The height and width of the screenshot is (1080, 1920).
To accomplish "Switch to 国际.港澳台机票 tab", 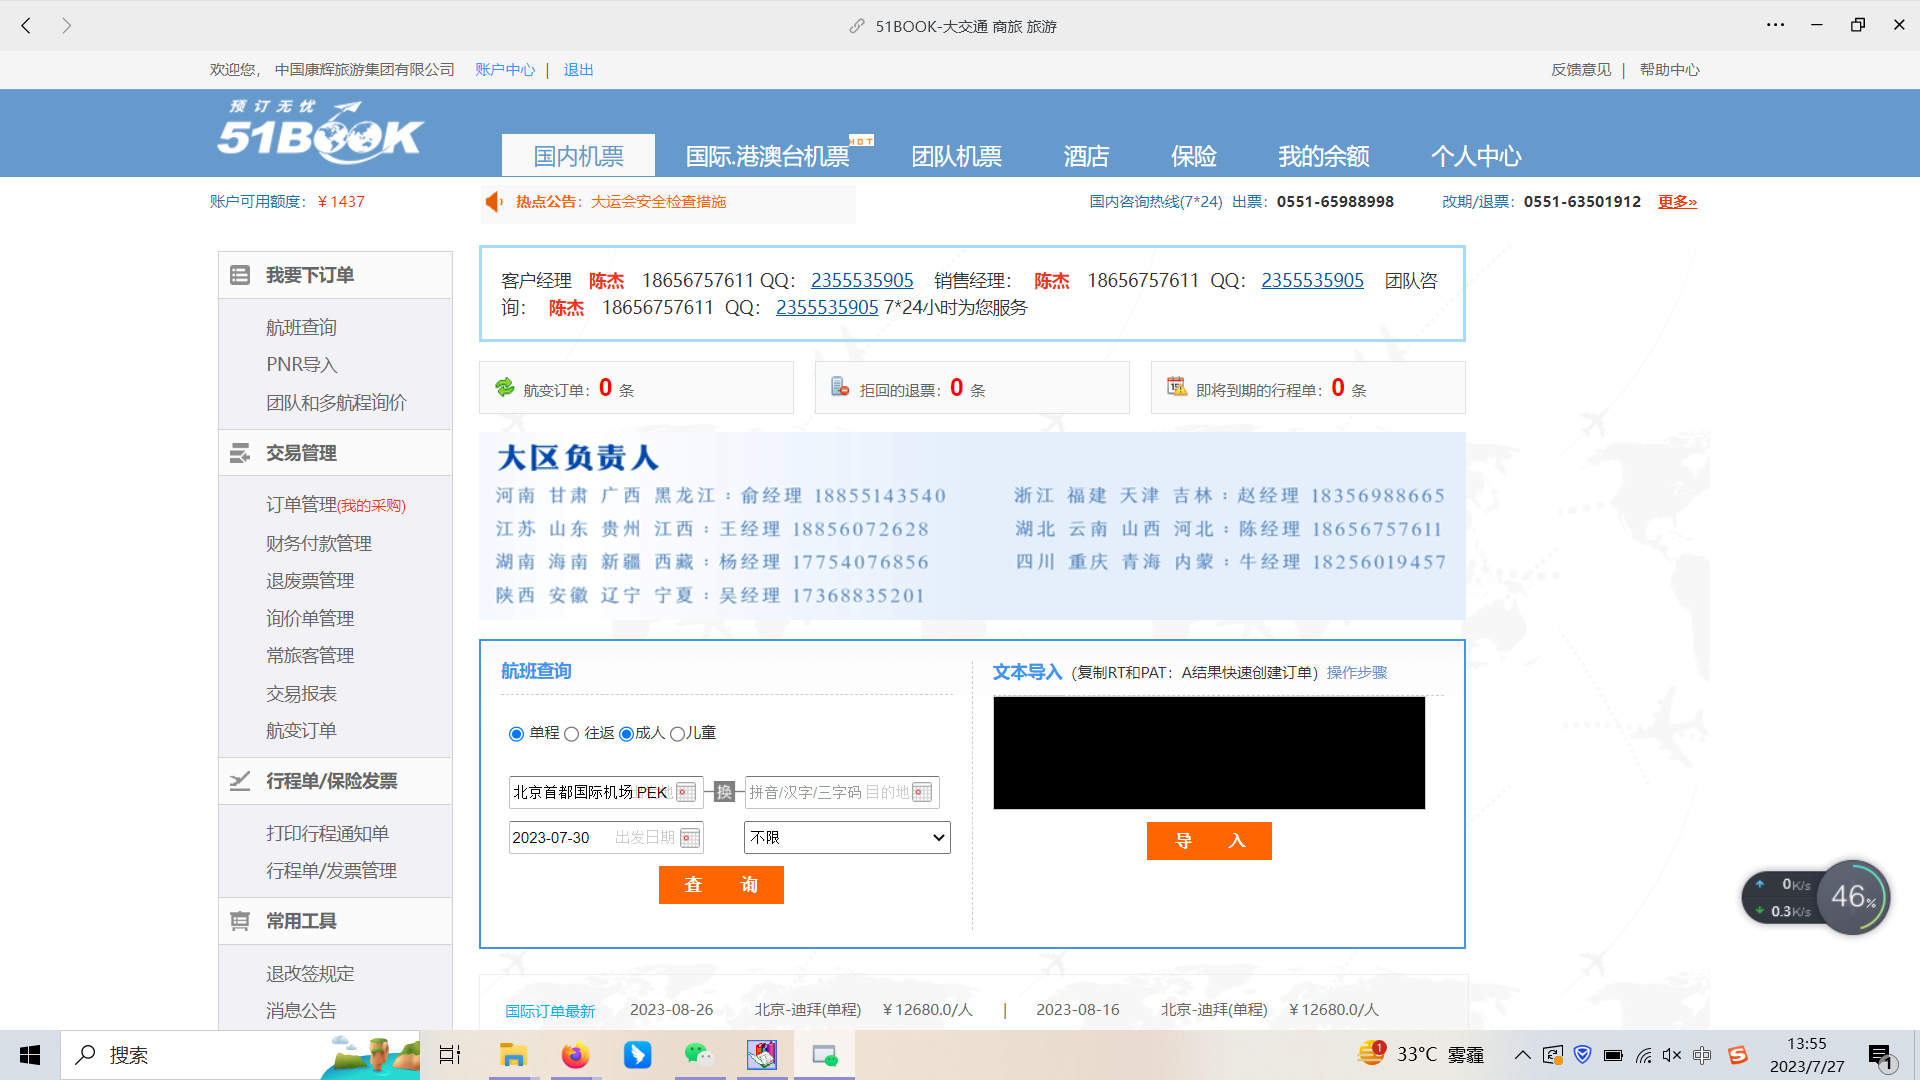I will tap(767, 156).
